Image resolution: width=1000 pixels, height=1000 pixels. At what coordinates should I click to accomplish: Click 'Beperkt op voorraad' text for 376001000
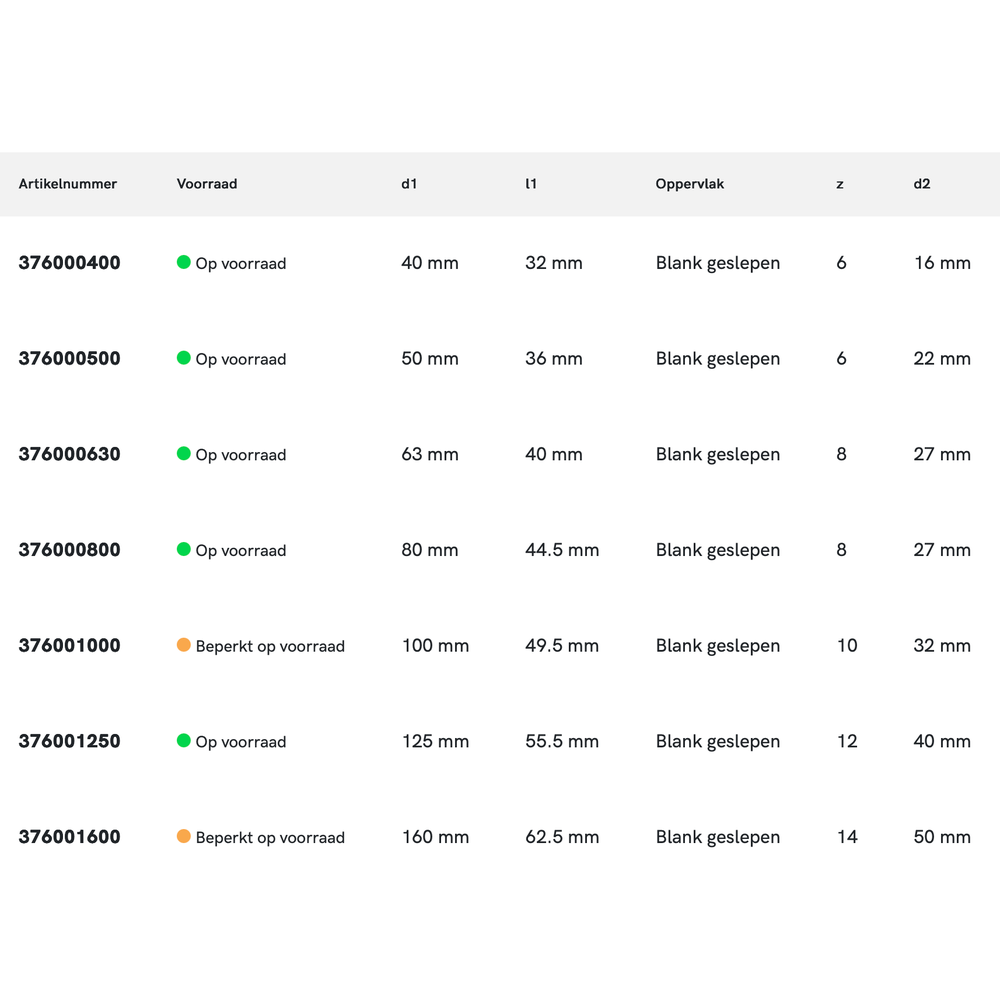[x=270, y=646]
